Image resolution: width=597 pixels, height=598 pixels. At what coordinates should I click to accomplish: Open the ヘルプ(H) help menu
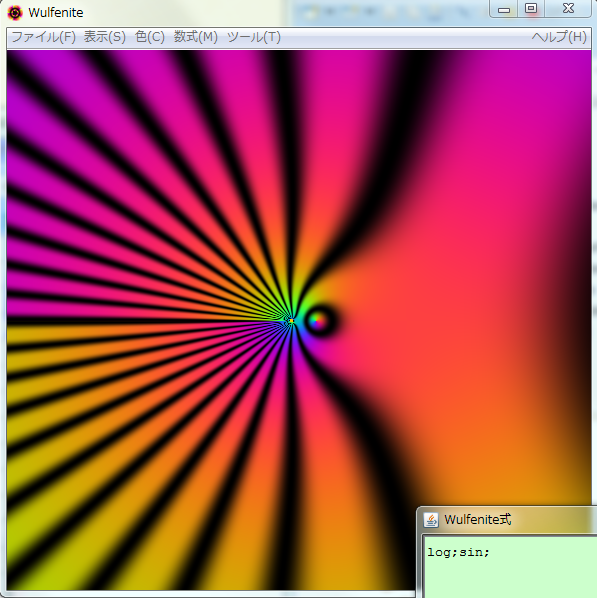(559, 37)
